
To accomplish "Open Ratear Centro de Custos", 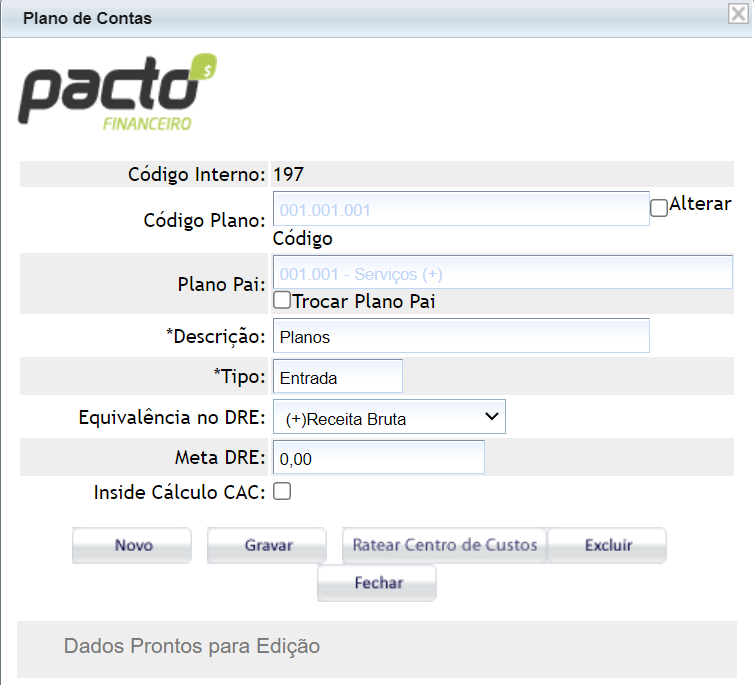I will (x=444, y=545).
